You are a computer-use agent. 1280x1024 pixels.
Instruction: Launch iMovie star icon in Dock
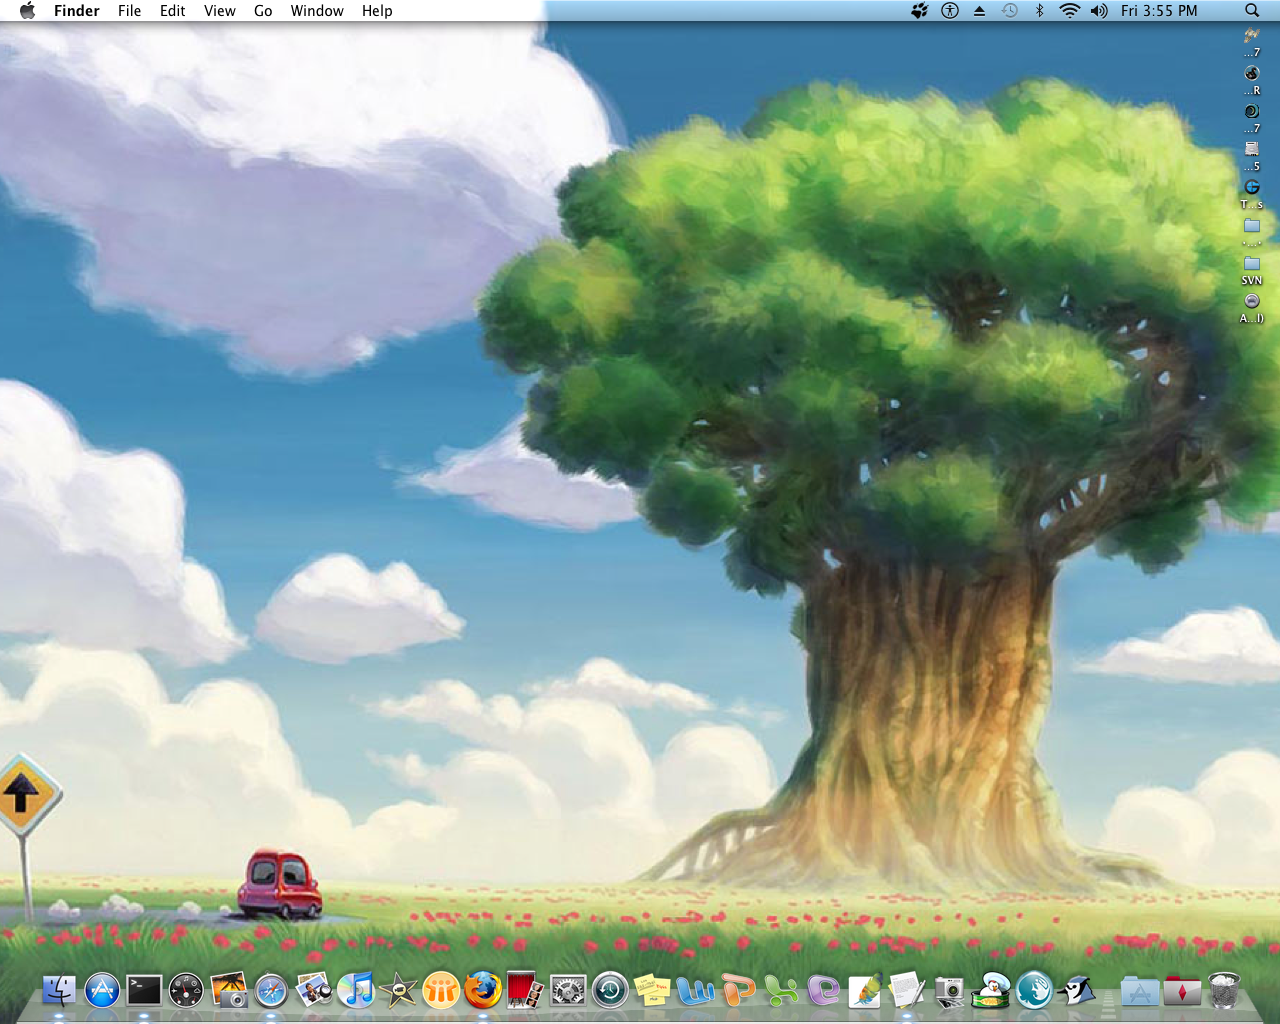pos(398,990)
